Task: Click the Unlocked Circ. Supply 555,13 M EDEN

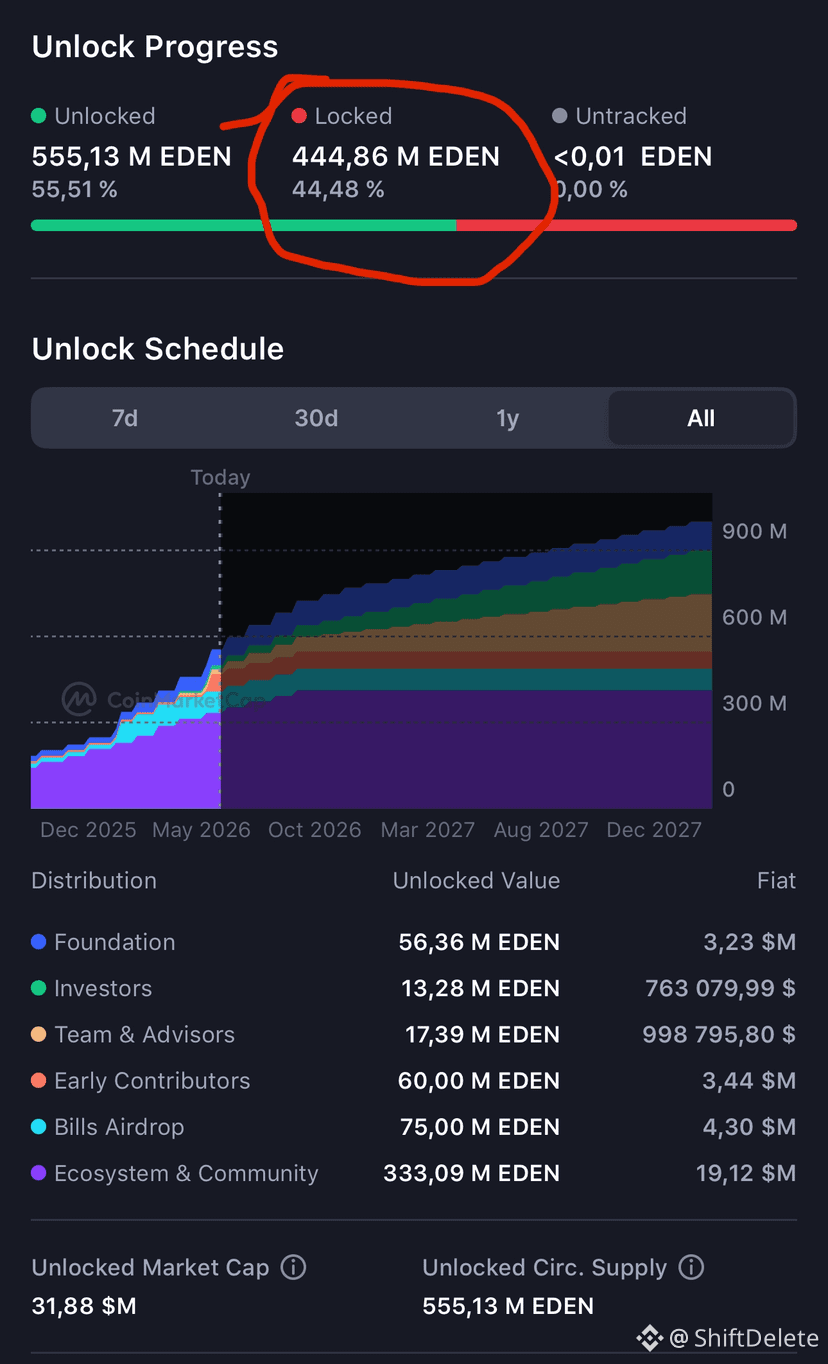Action: (508, 1306)
